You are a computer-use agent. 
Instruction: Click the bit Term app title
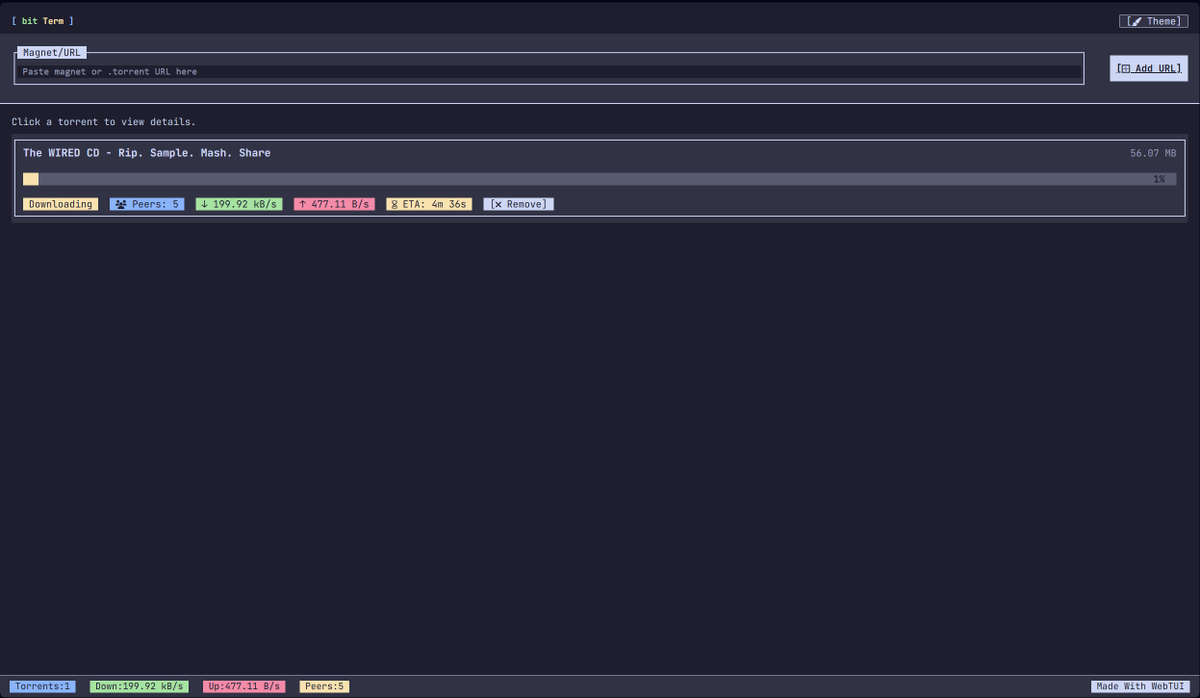coord(42,21)
